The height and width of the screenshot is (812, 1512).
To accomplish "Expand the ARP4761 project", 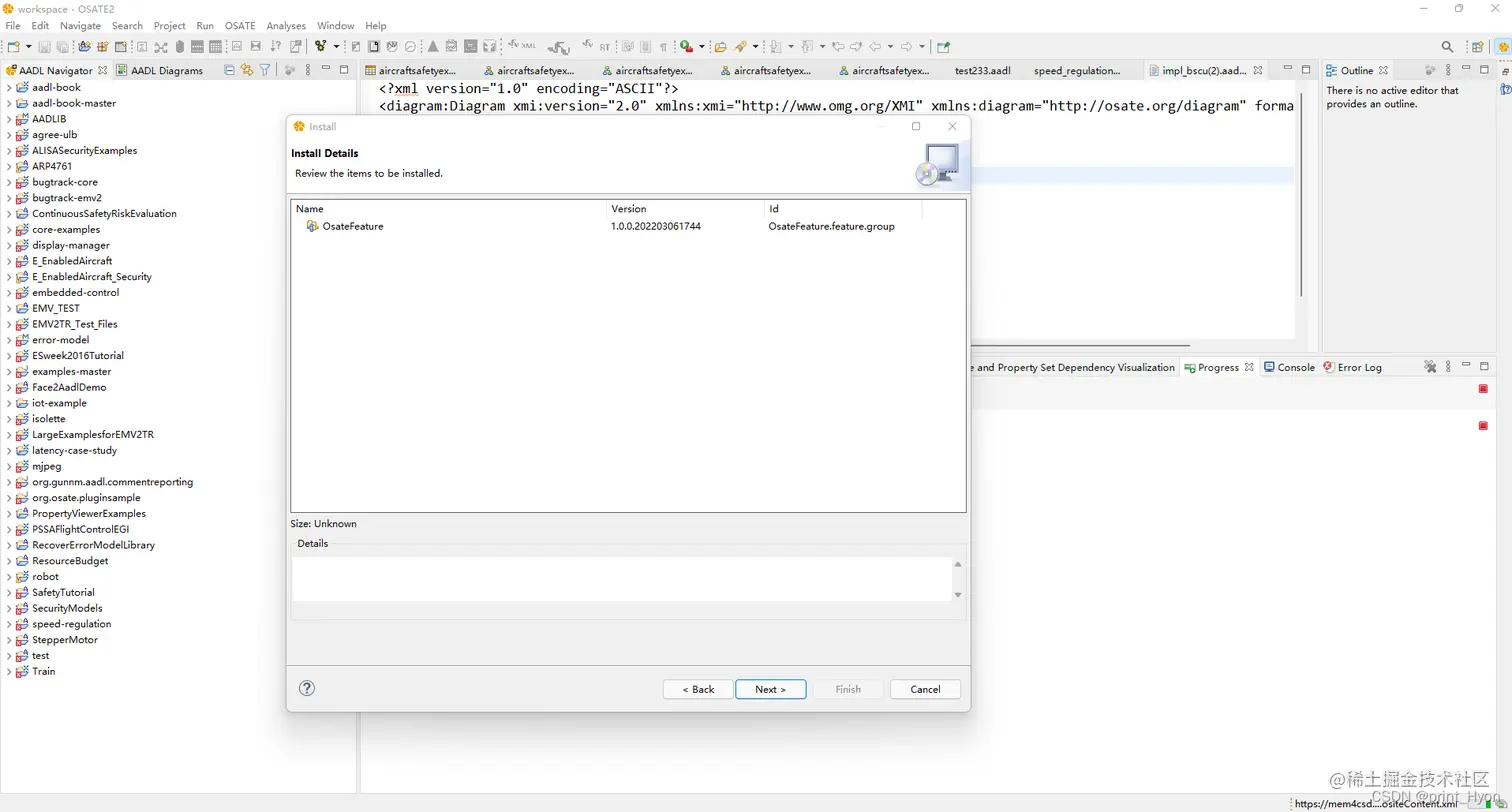I will [9, 166].
